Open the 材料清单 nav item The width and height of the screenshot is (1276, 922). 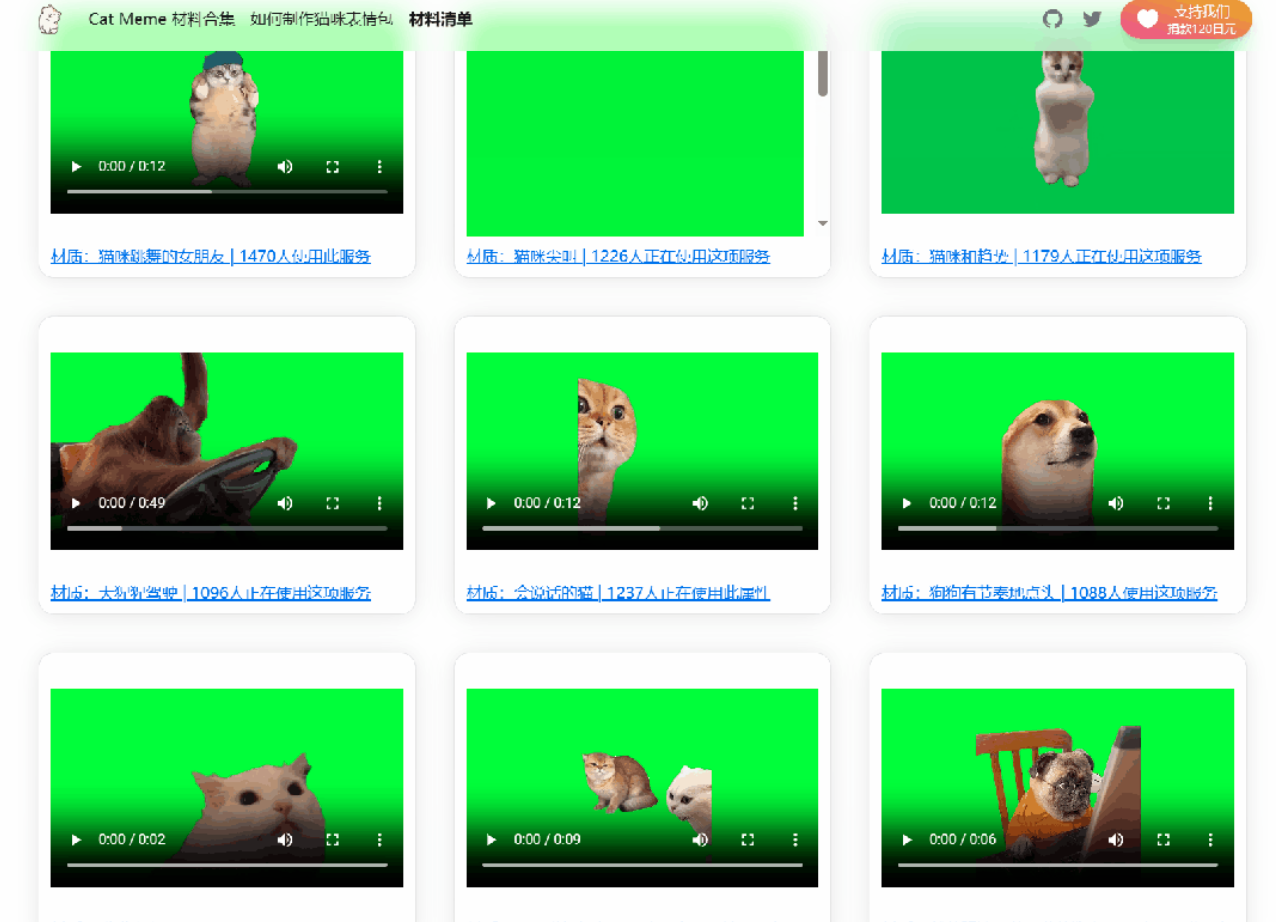pos(441,19)
